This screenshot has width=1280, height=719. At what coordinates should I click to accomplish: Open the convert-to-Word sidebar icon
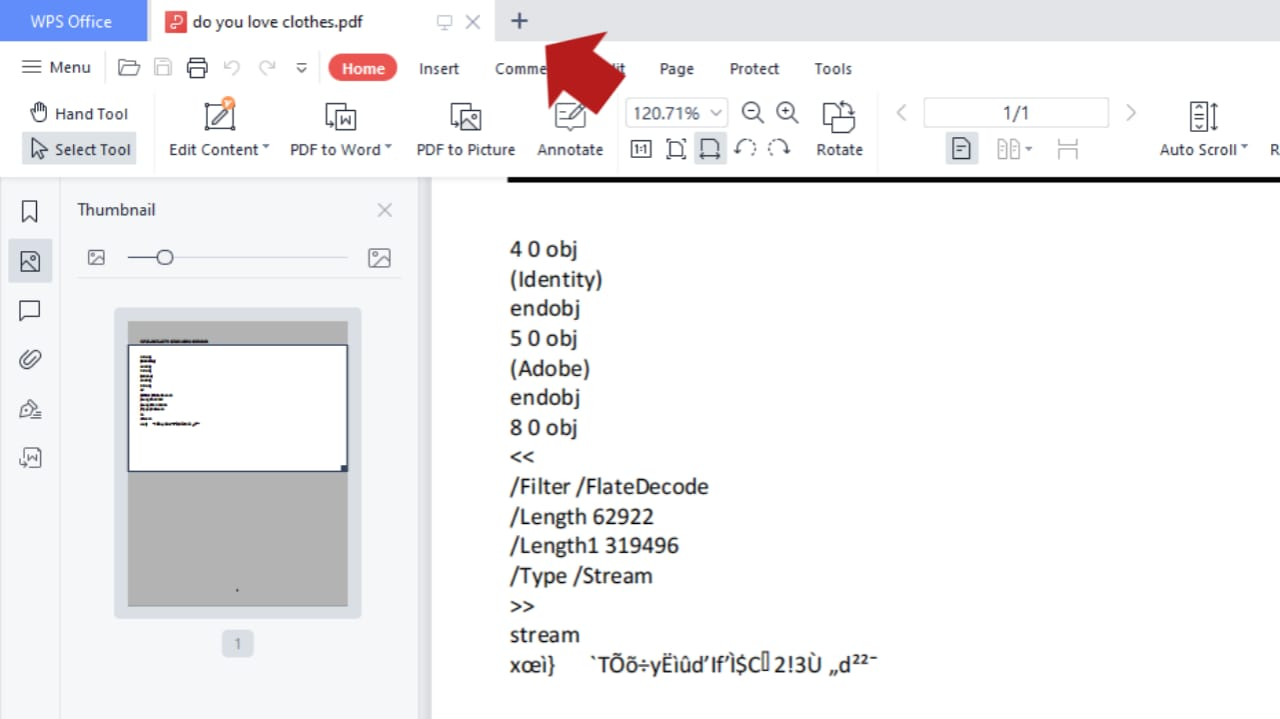(30, 458)
